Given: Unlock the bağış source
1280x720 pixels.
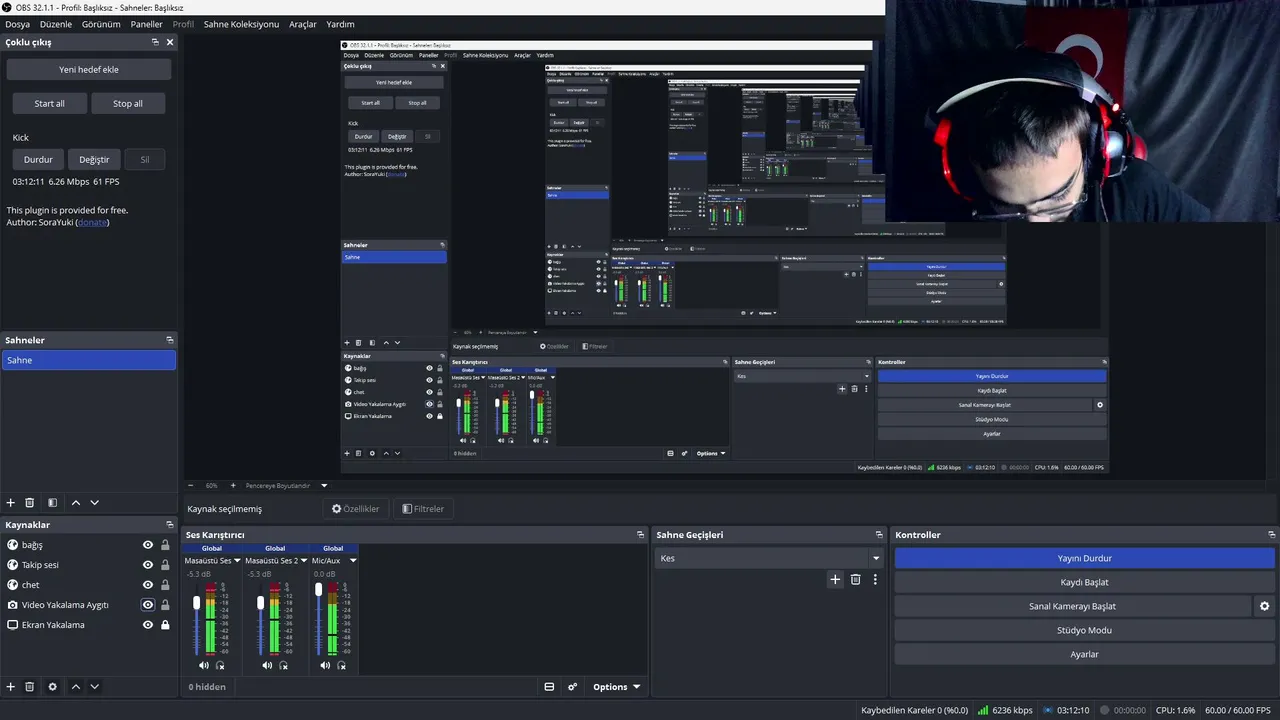Looking at the screenshot, I should [x=165, y=545].
